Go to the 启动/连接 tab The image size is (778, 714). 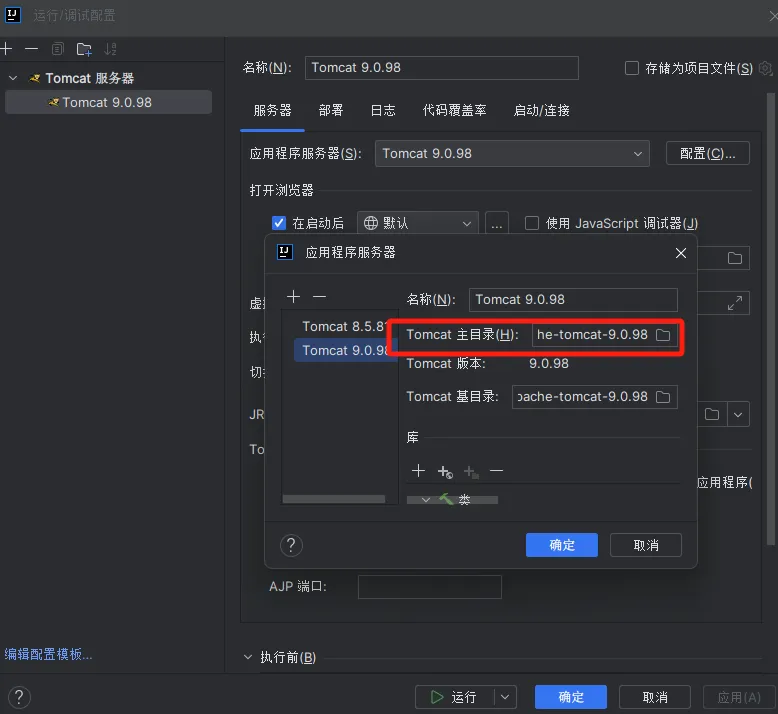541,110
